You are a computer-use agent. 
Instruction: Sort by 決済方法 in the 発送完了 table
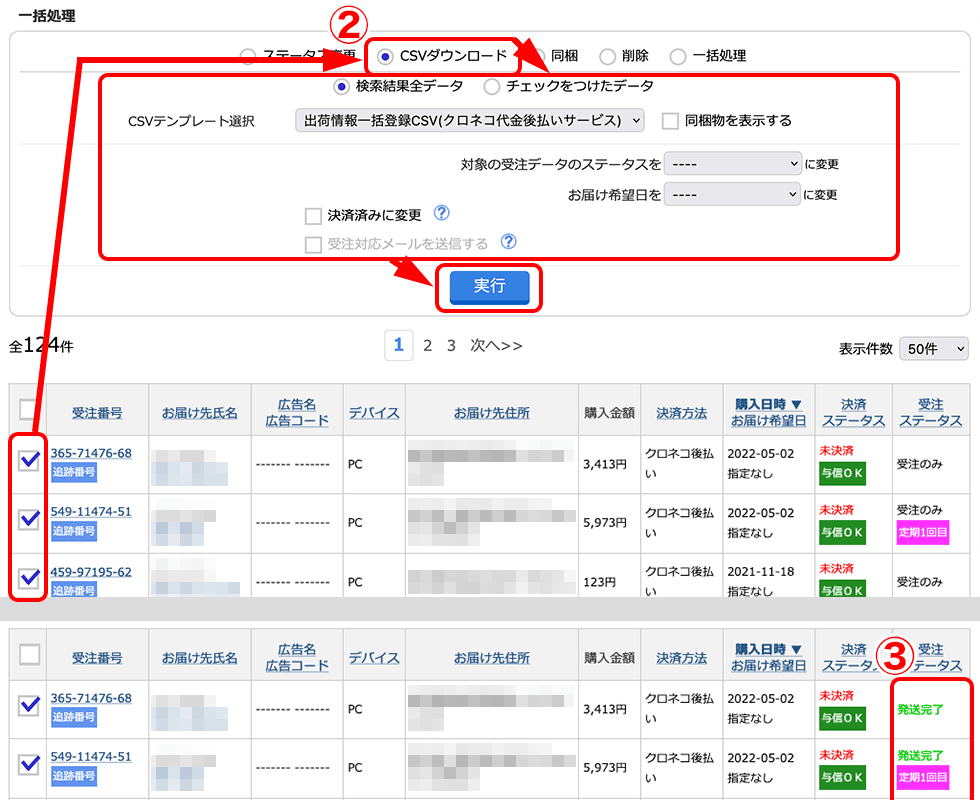click(681, 658)
